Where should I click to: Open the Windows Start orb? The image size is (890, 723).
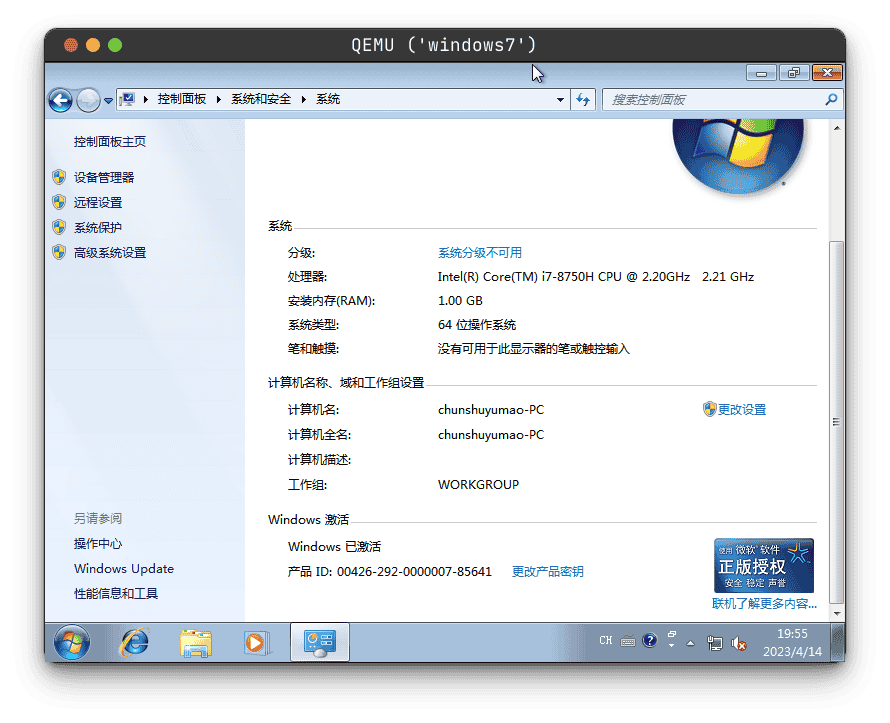(x=72, y=642)
